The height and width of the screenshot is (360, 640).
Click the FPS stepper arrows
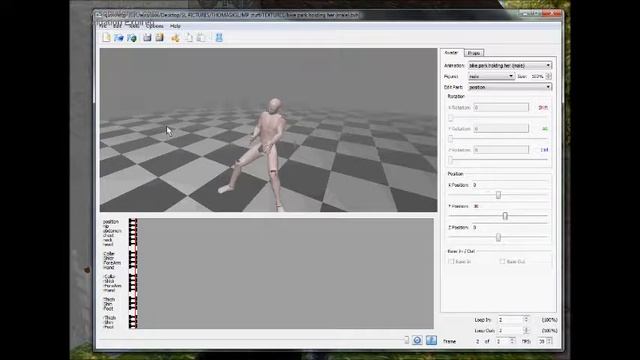pos(549,341)
